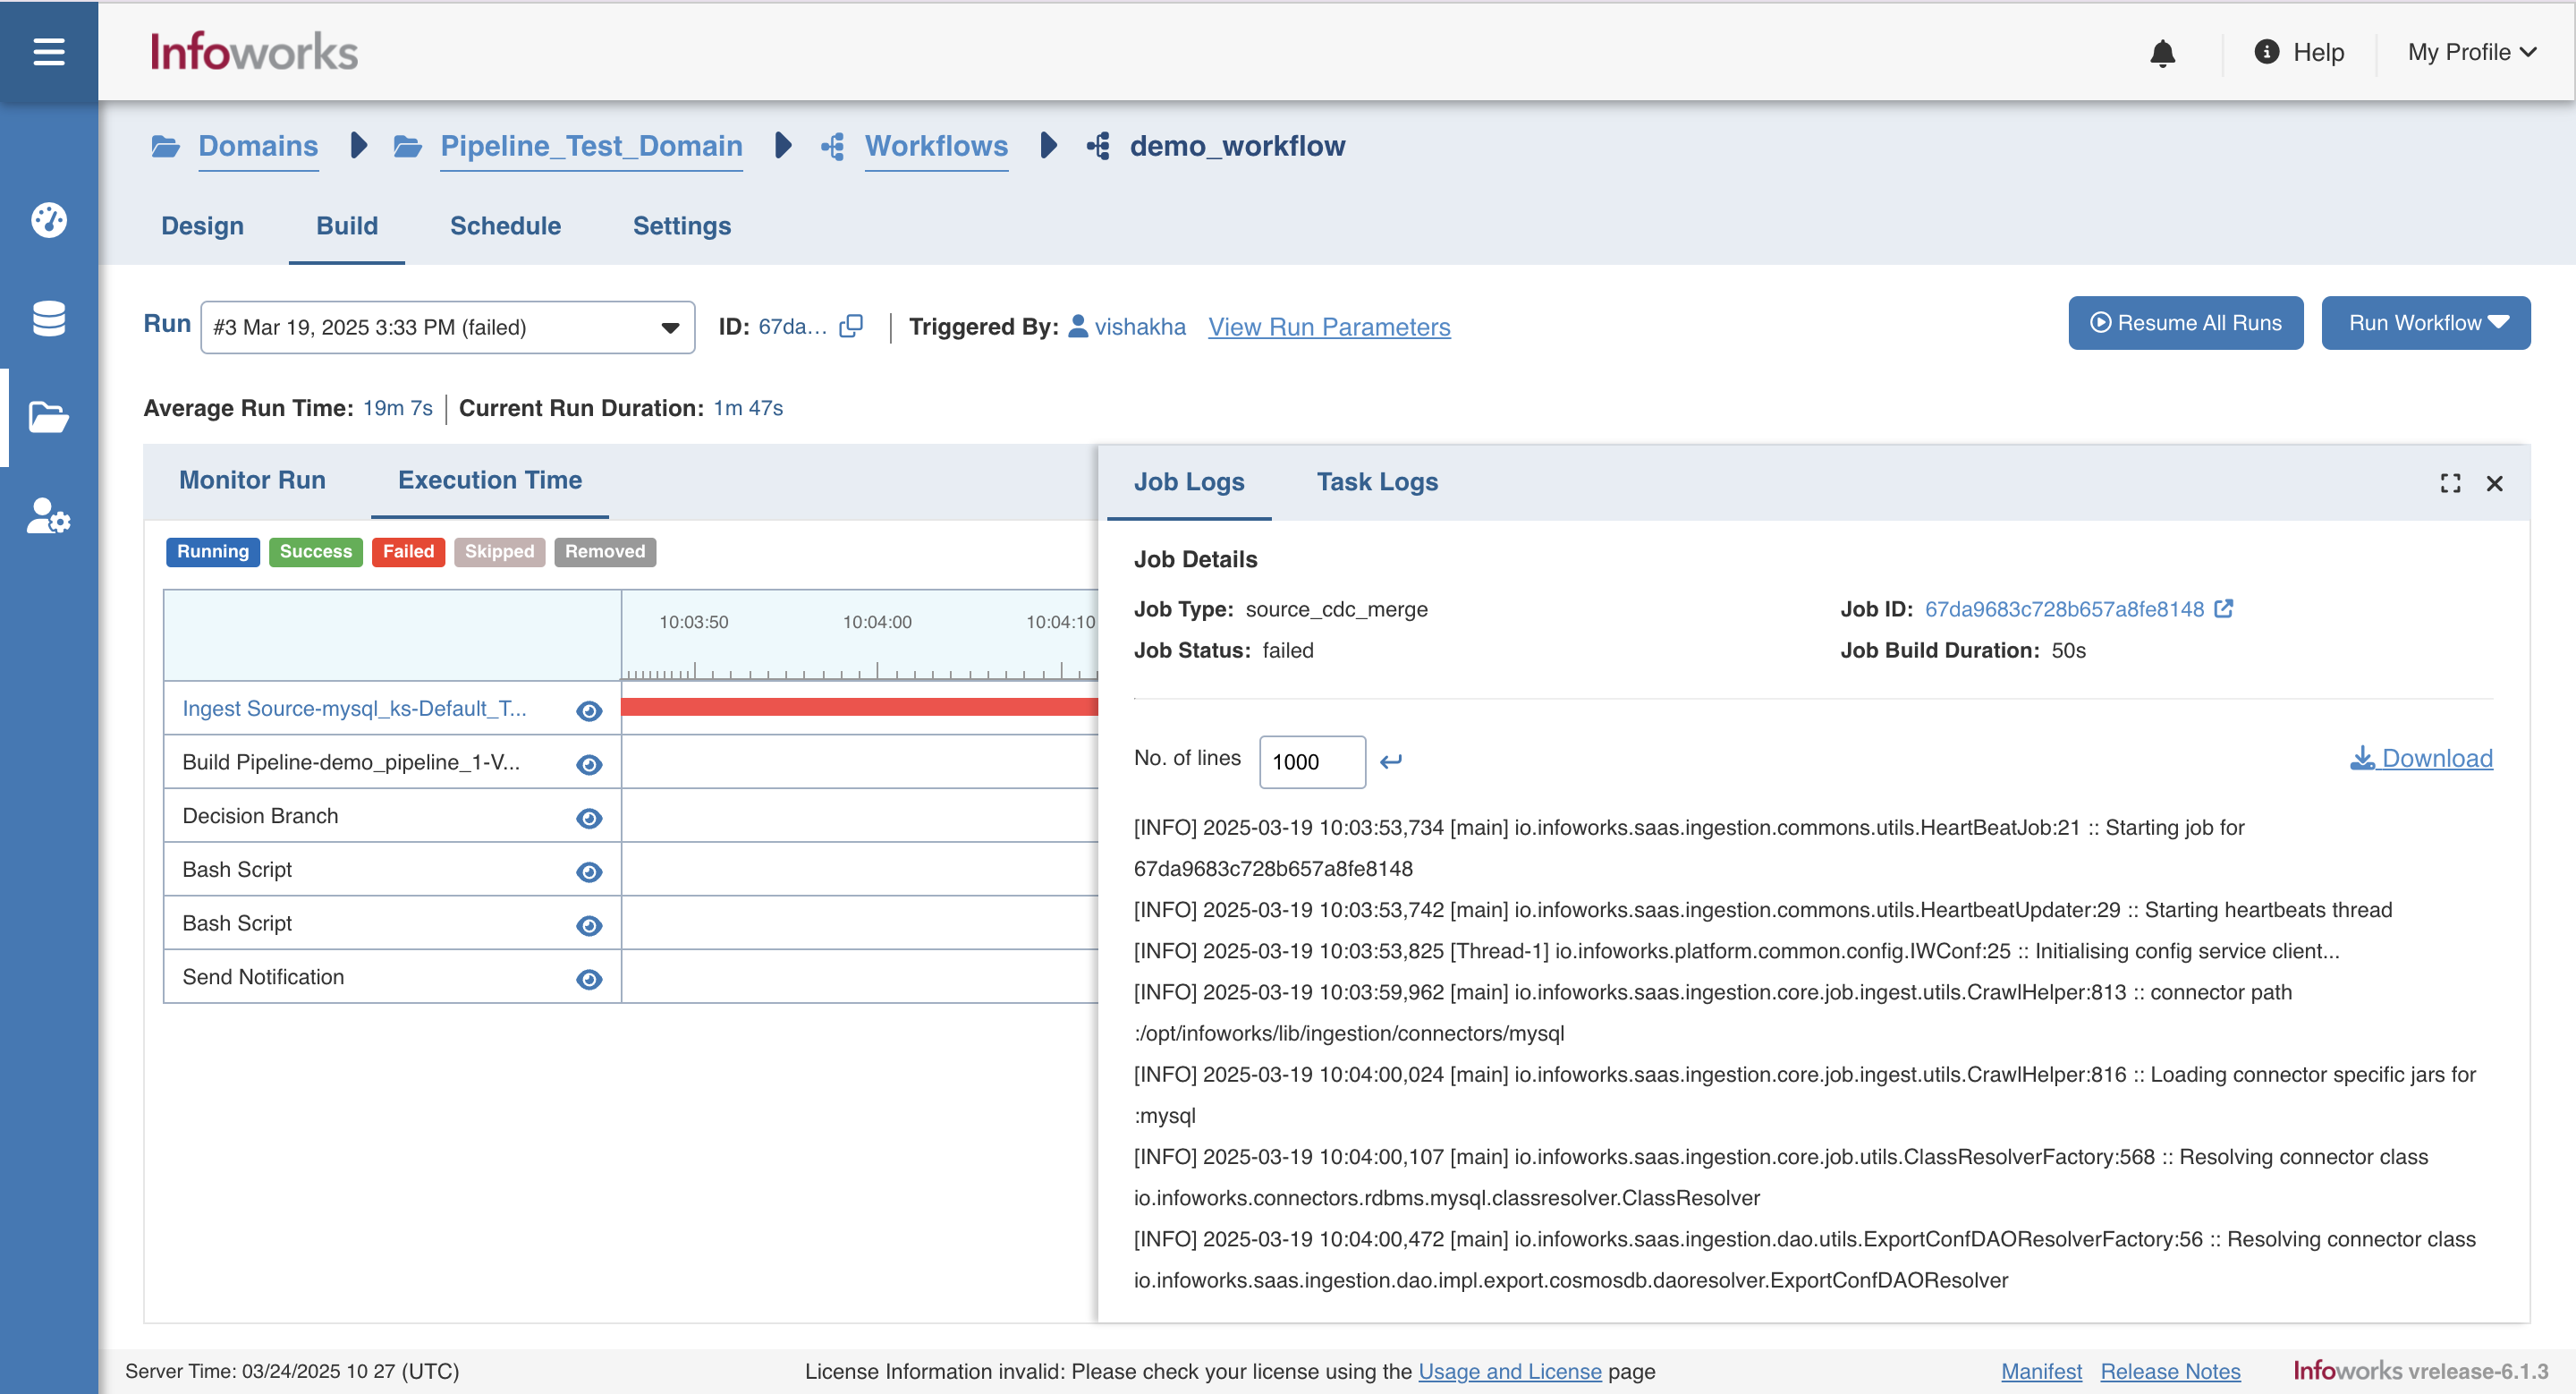Click the Workflows icon in the breadcrumb
Image resolution: width=2576 pixels, height=1394 pixels.
(x=833, y=146)
